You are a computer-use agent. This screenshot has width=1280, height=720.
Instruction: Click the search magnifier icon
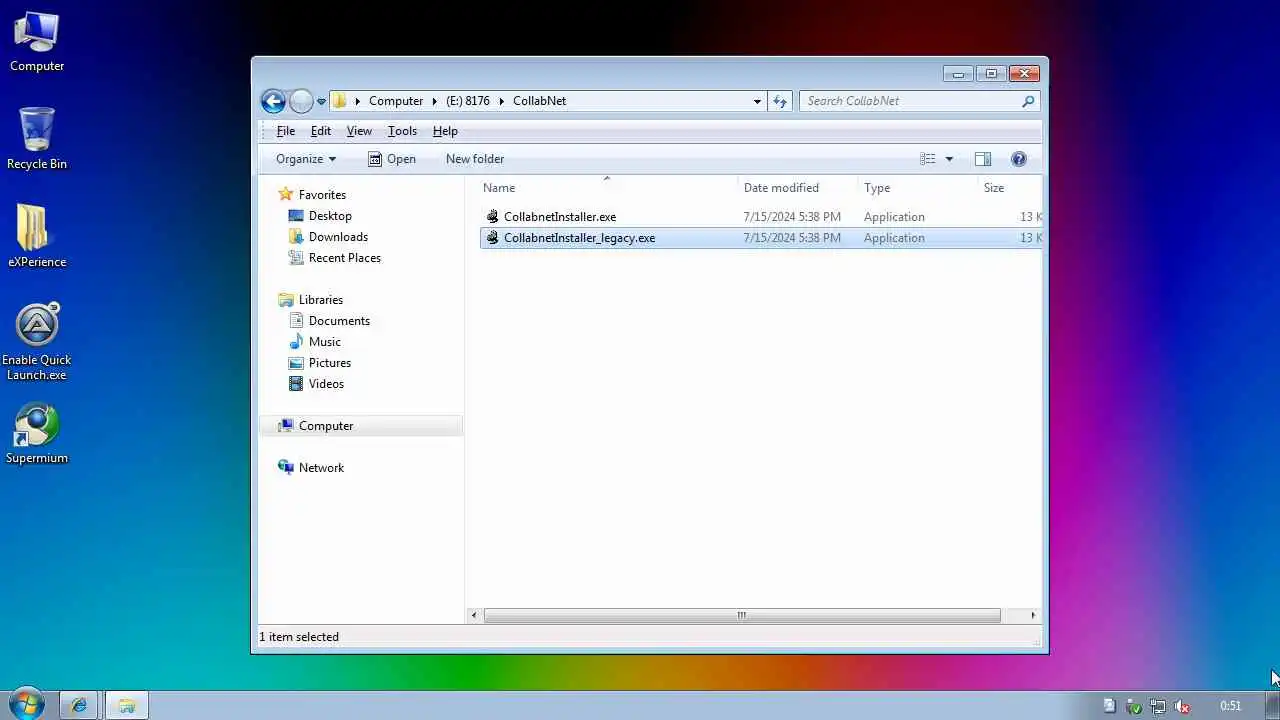[1028, 101]
